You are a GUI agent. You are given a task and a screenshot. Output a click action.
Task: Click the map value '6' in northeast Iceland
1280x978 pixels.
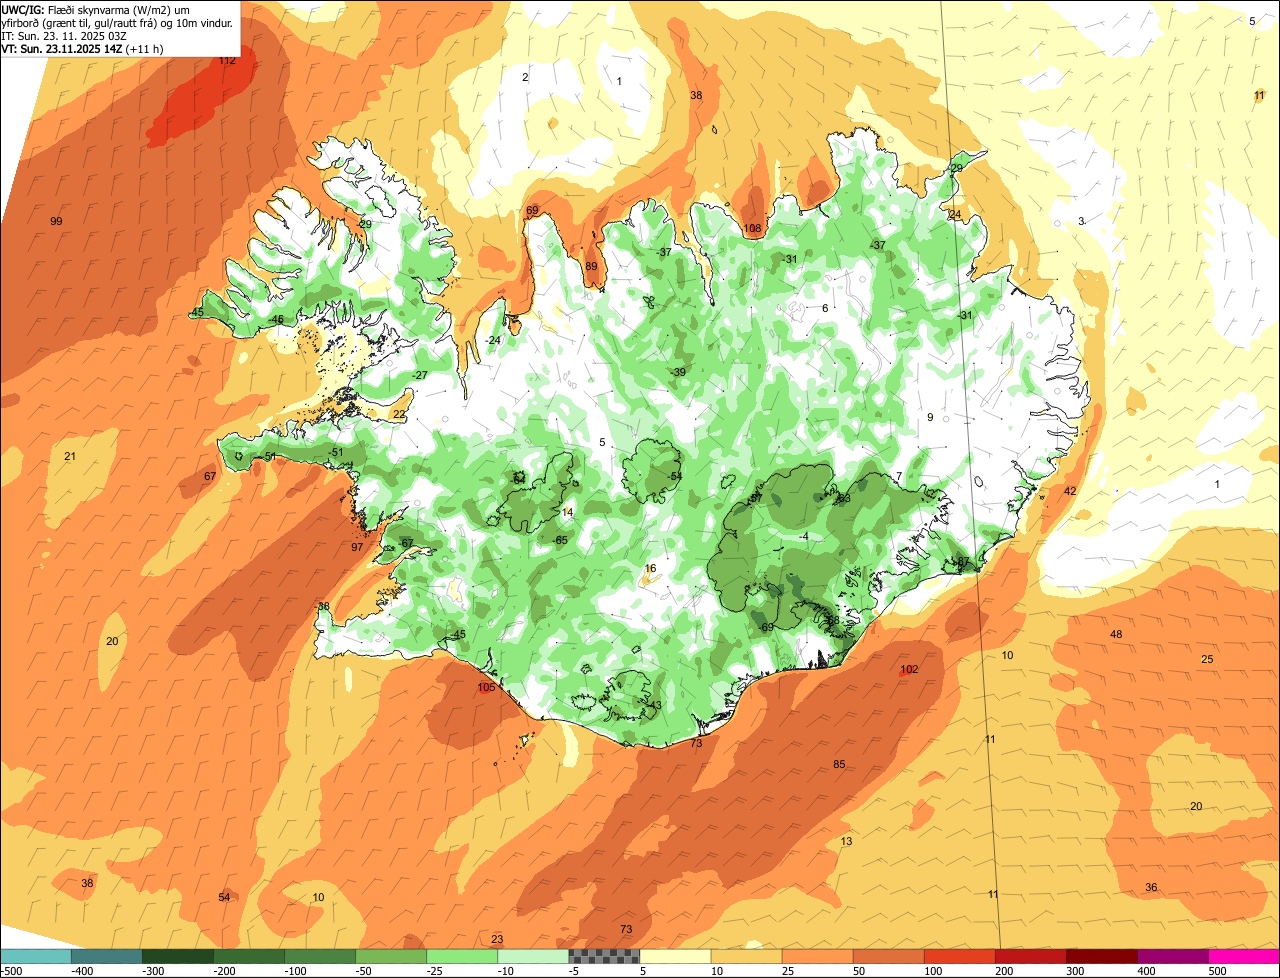pyautogui.click(x=825, y=308)
